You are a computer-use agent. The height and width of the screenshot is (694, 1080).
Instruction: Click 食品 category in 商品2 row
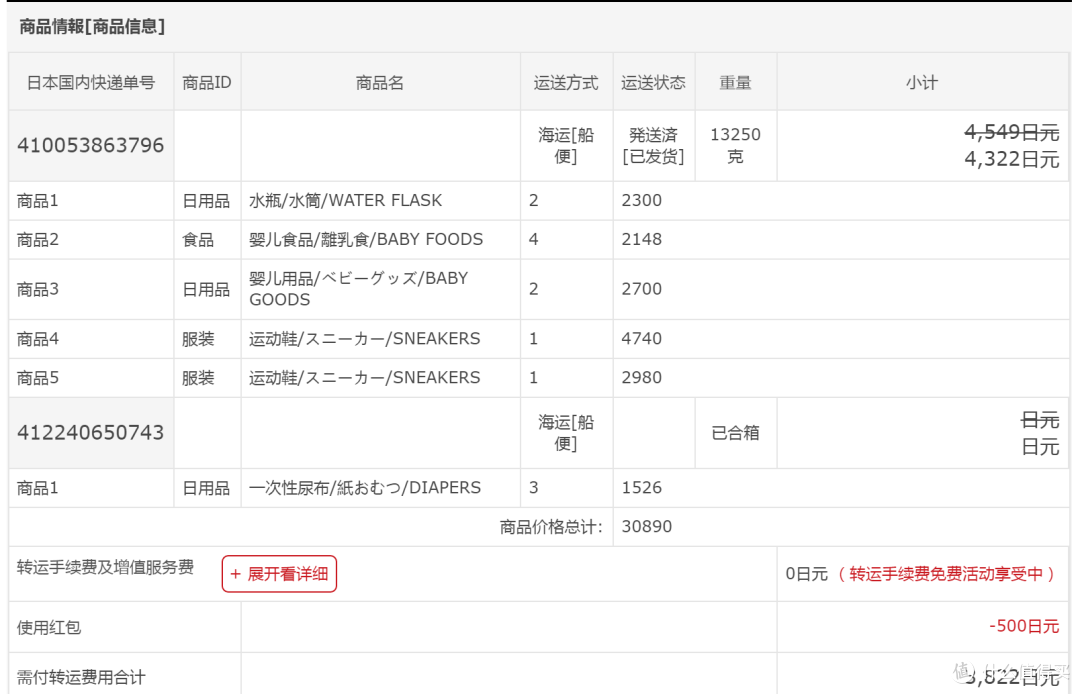click(198, 239)
